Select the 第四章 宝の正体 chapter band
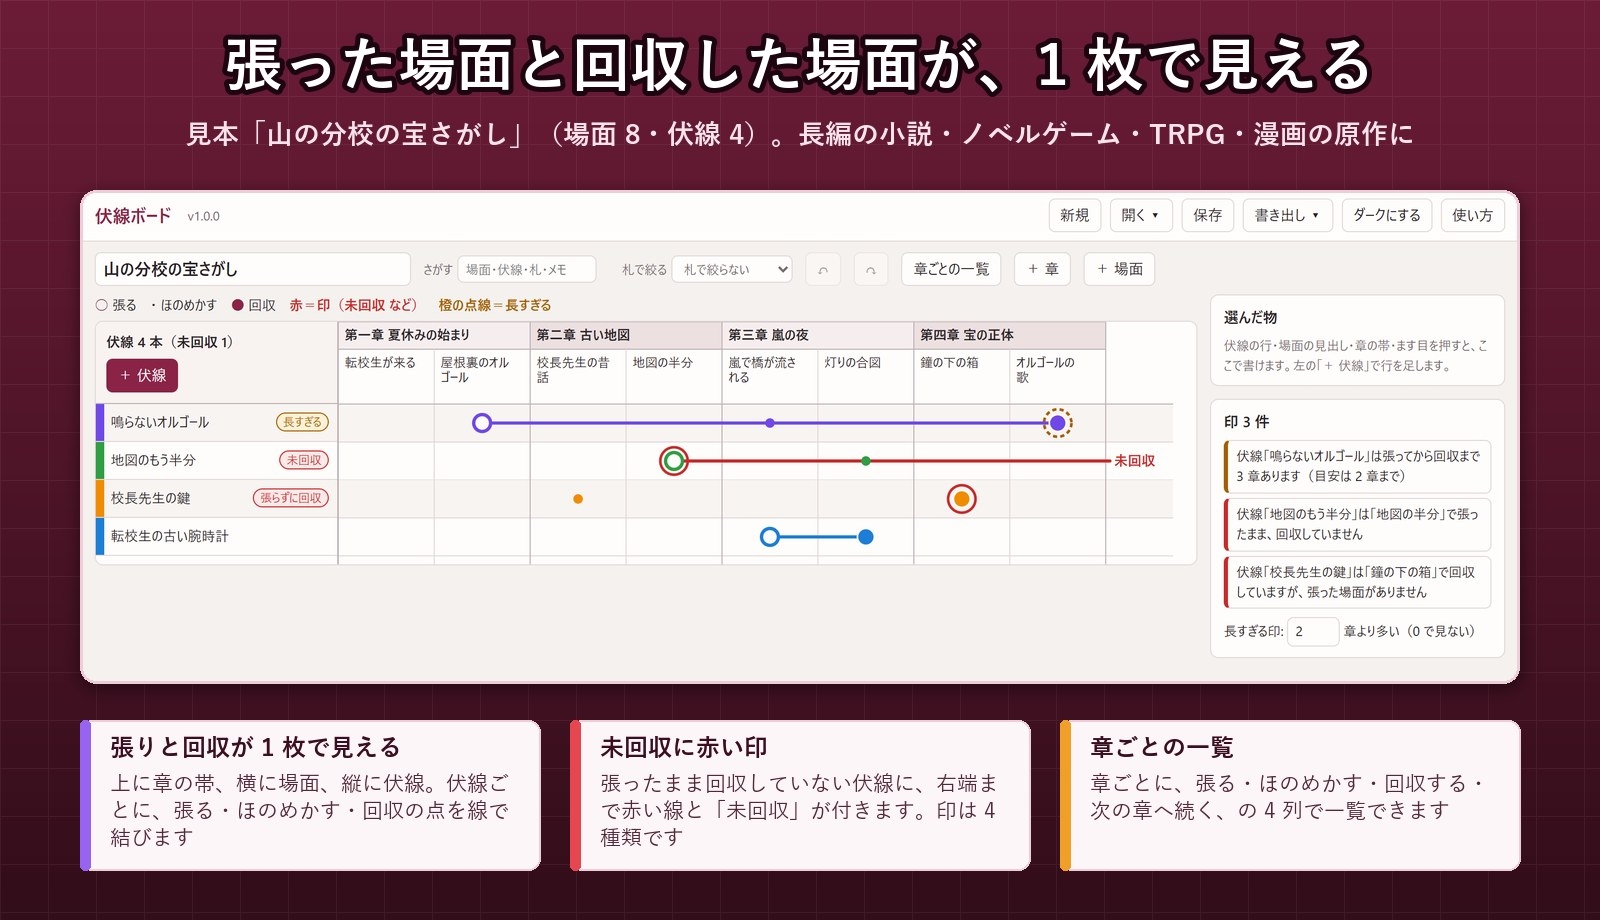Viewport: 1600px width, 920px height. tap(1010, 335)
